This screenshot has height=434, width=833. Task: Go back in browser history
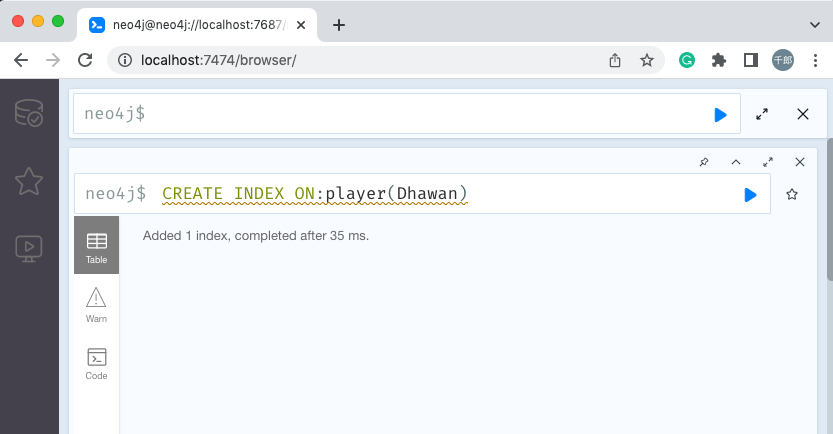click(x=21, y=60)
